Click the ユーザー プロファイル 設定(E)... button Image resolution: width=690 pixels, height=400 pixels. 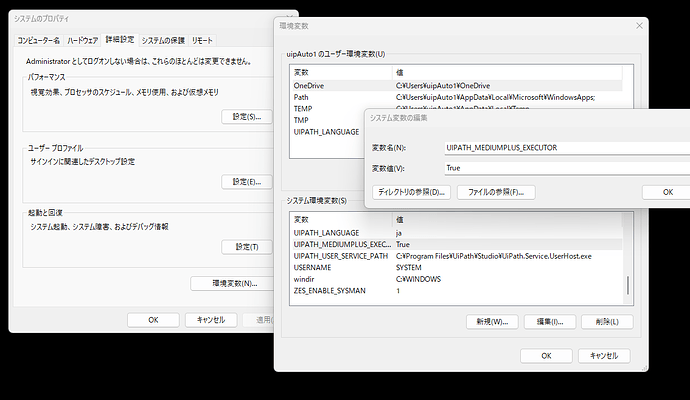coord(247,182)
